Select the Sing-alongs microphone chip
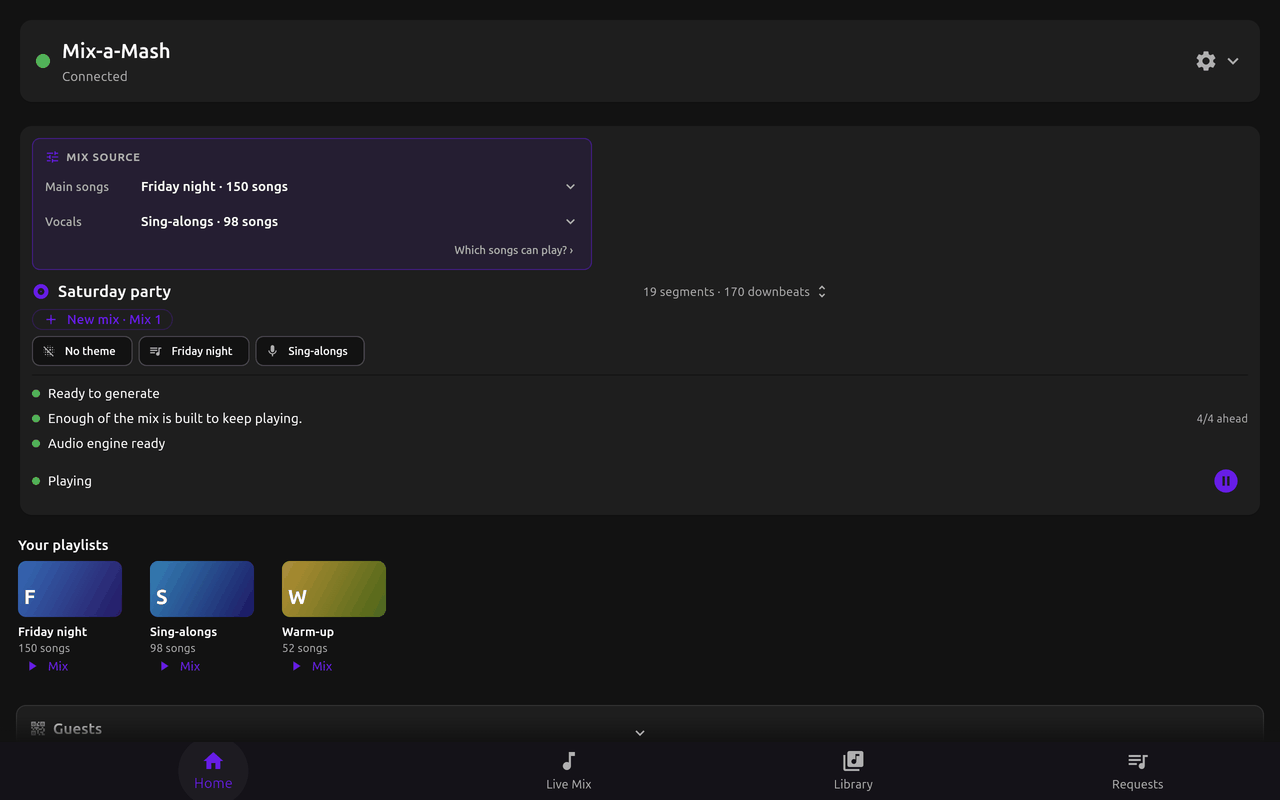1280x800 pixels. [310, 351]
